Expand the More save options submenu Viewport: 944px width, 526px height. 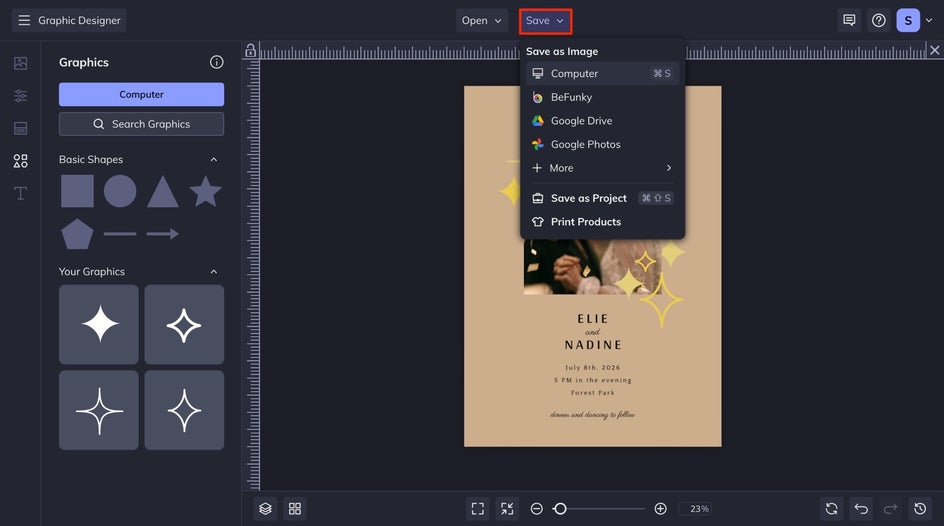point(602,168)
